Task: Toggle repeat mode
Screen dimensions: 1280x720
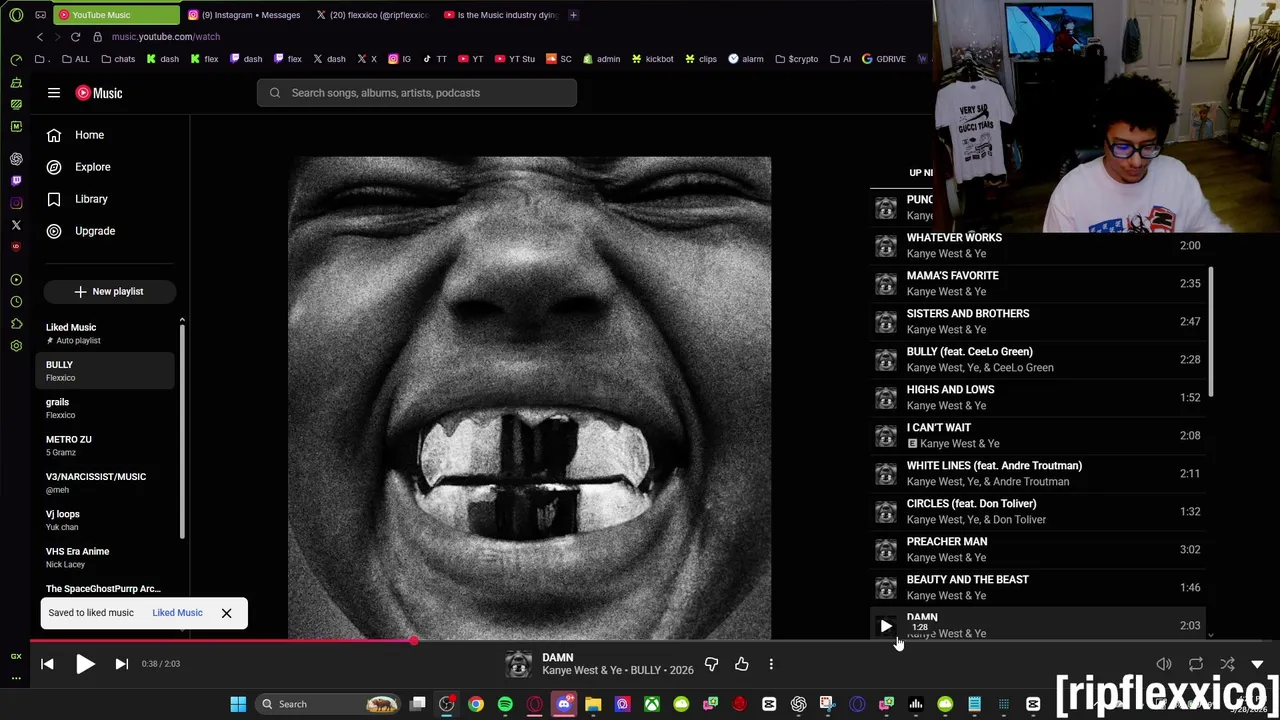Action: point(1196,664)
